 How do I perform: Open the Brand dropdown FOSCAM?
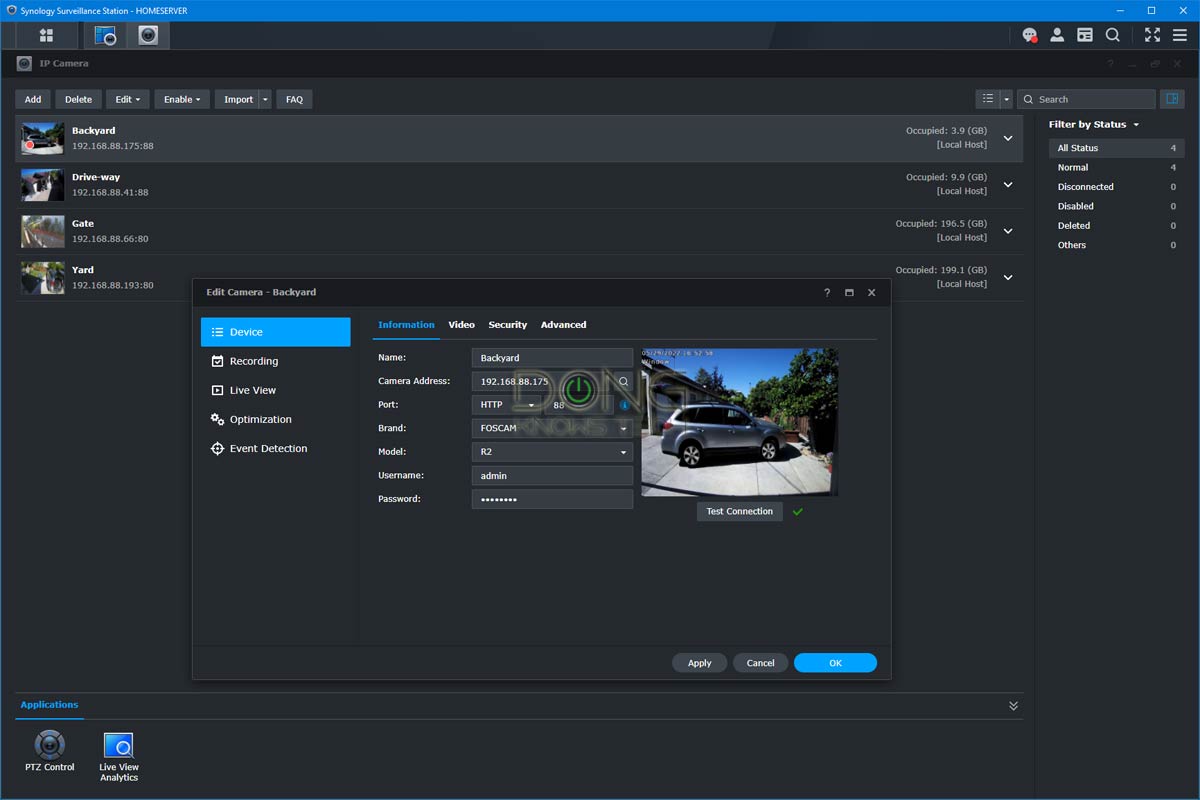pos(552,428)
